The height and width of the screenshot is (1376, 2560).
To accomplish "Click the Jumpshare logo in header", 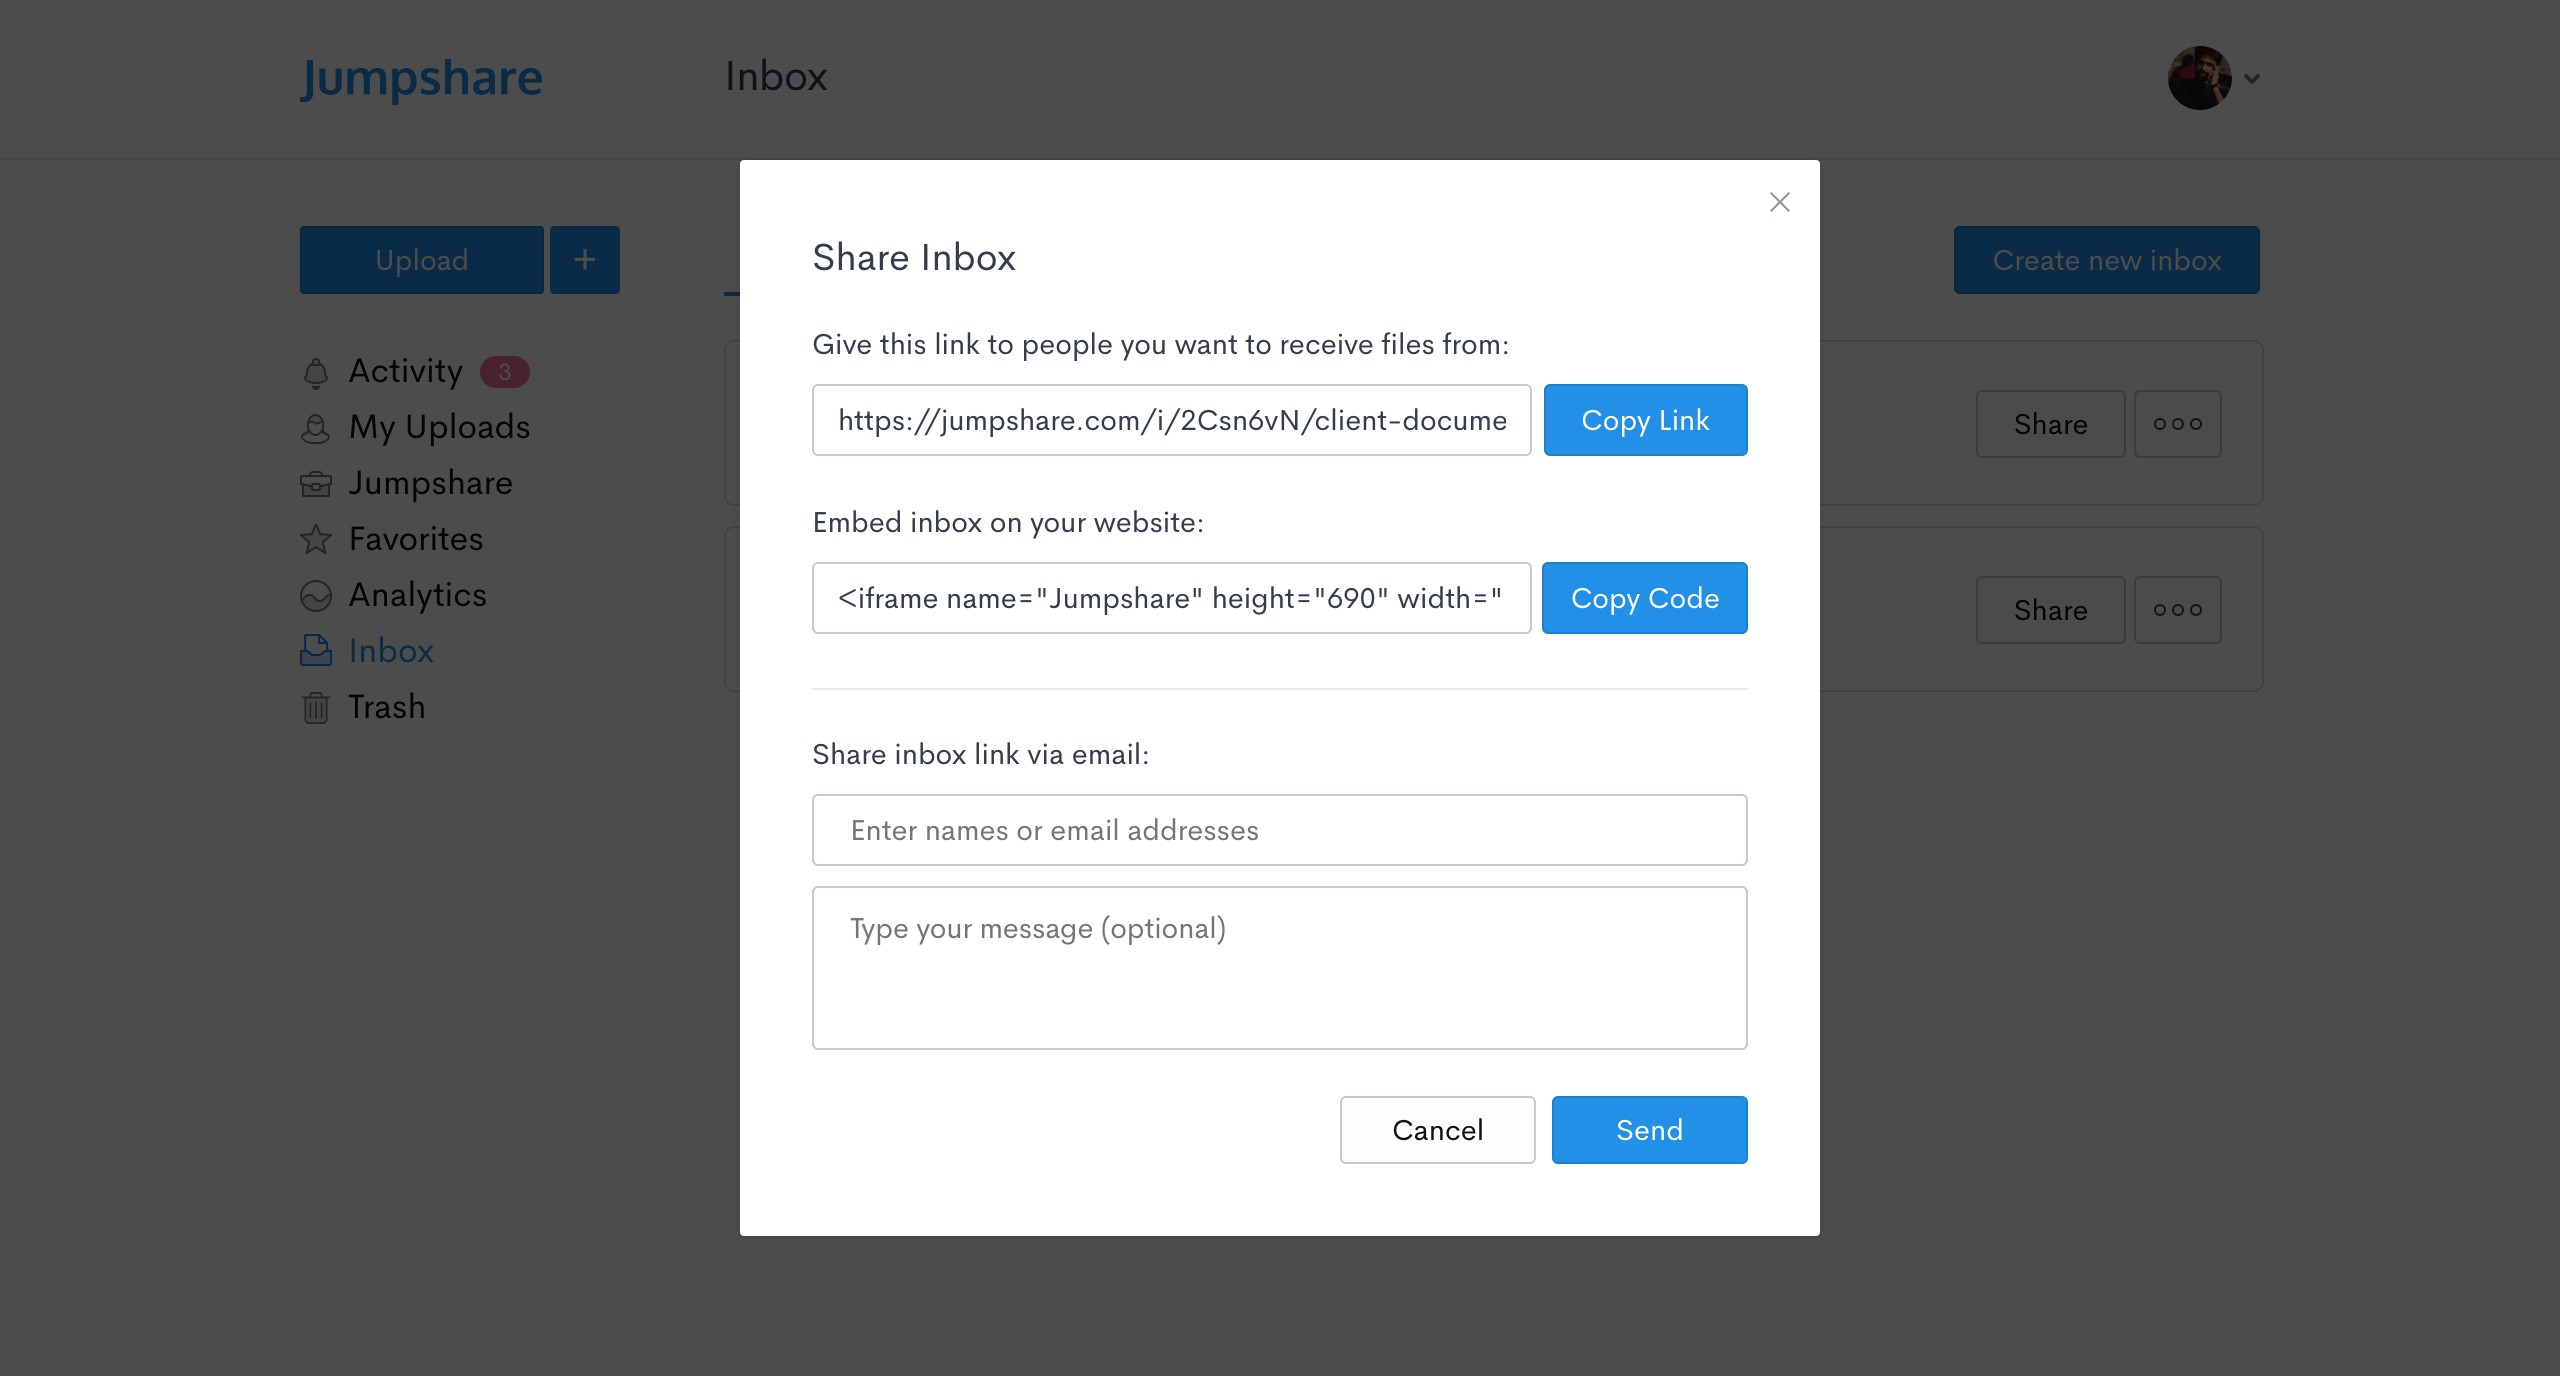I will tap(421, 78).
